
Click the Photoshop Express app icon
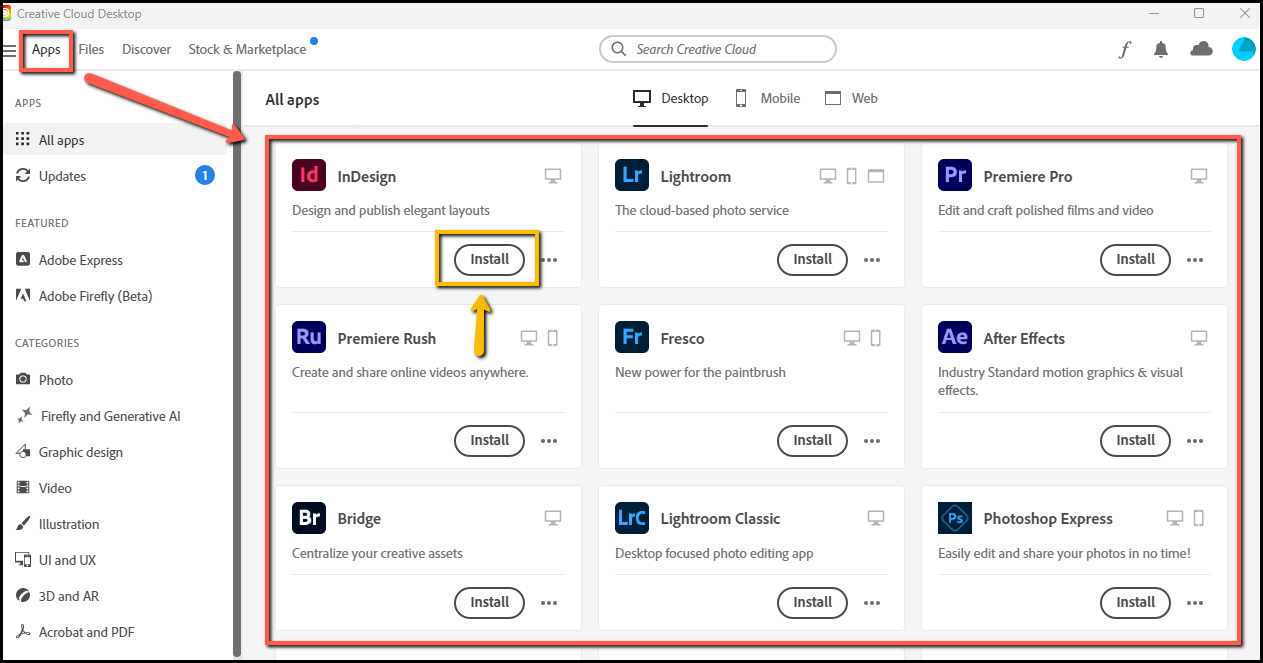pyautogui.click(x=955, y=518)
